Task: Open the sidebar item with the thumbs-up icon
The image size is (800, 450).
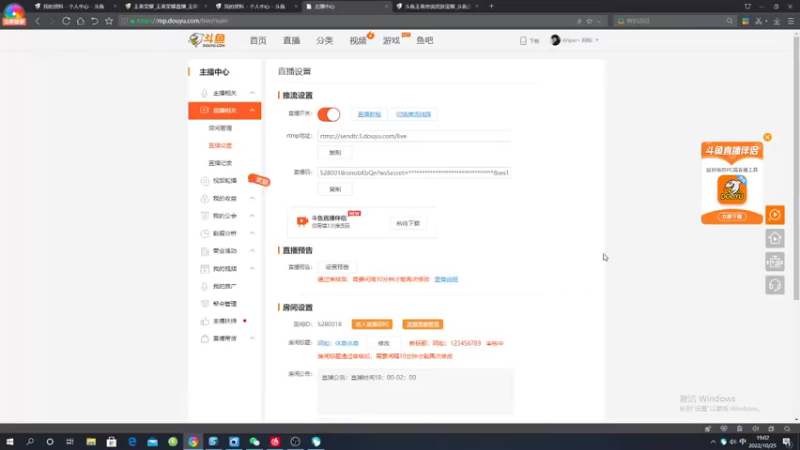Action: pos(224,321)
